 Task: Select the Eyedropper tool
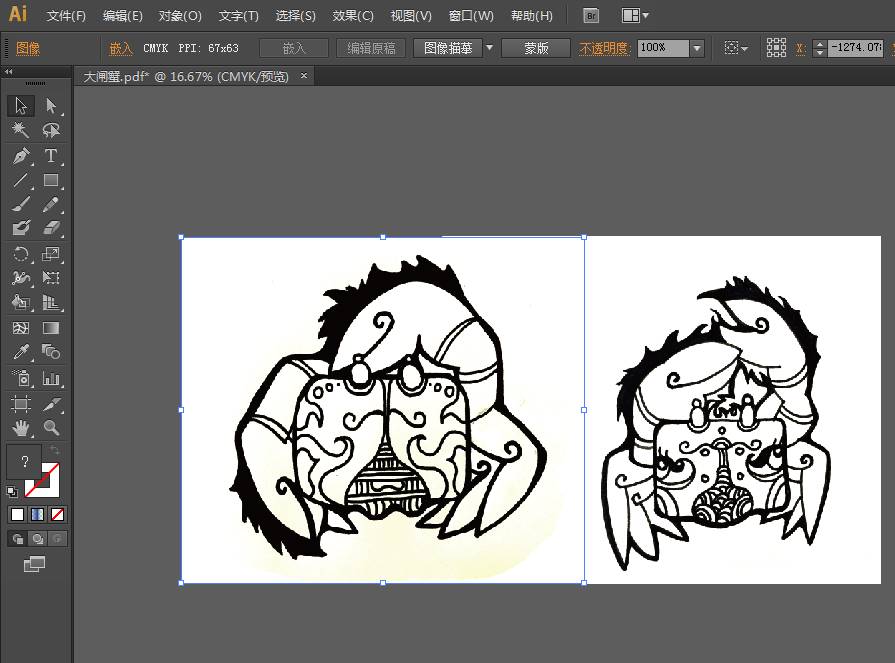click(x=21, y=352)
